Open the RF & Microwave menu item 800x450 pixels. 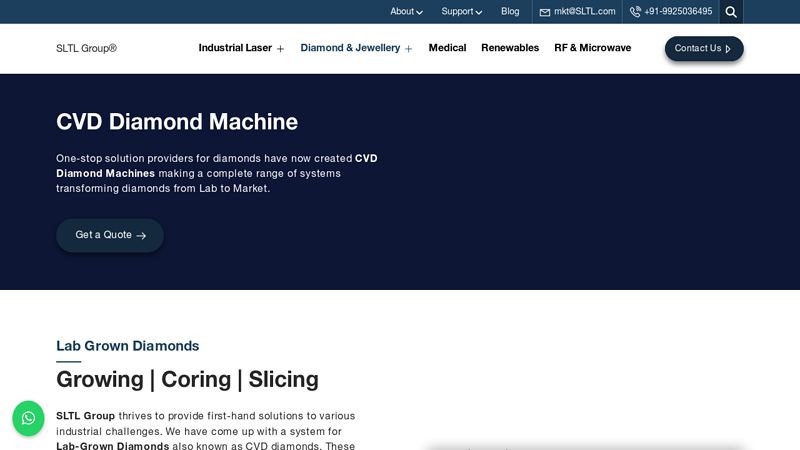coord(592,48)
